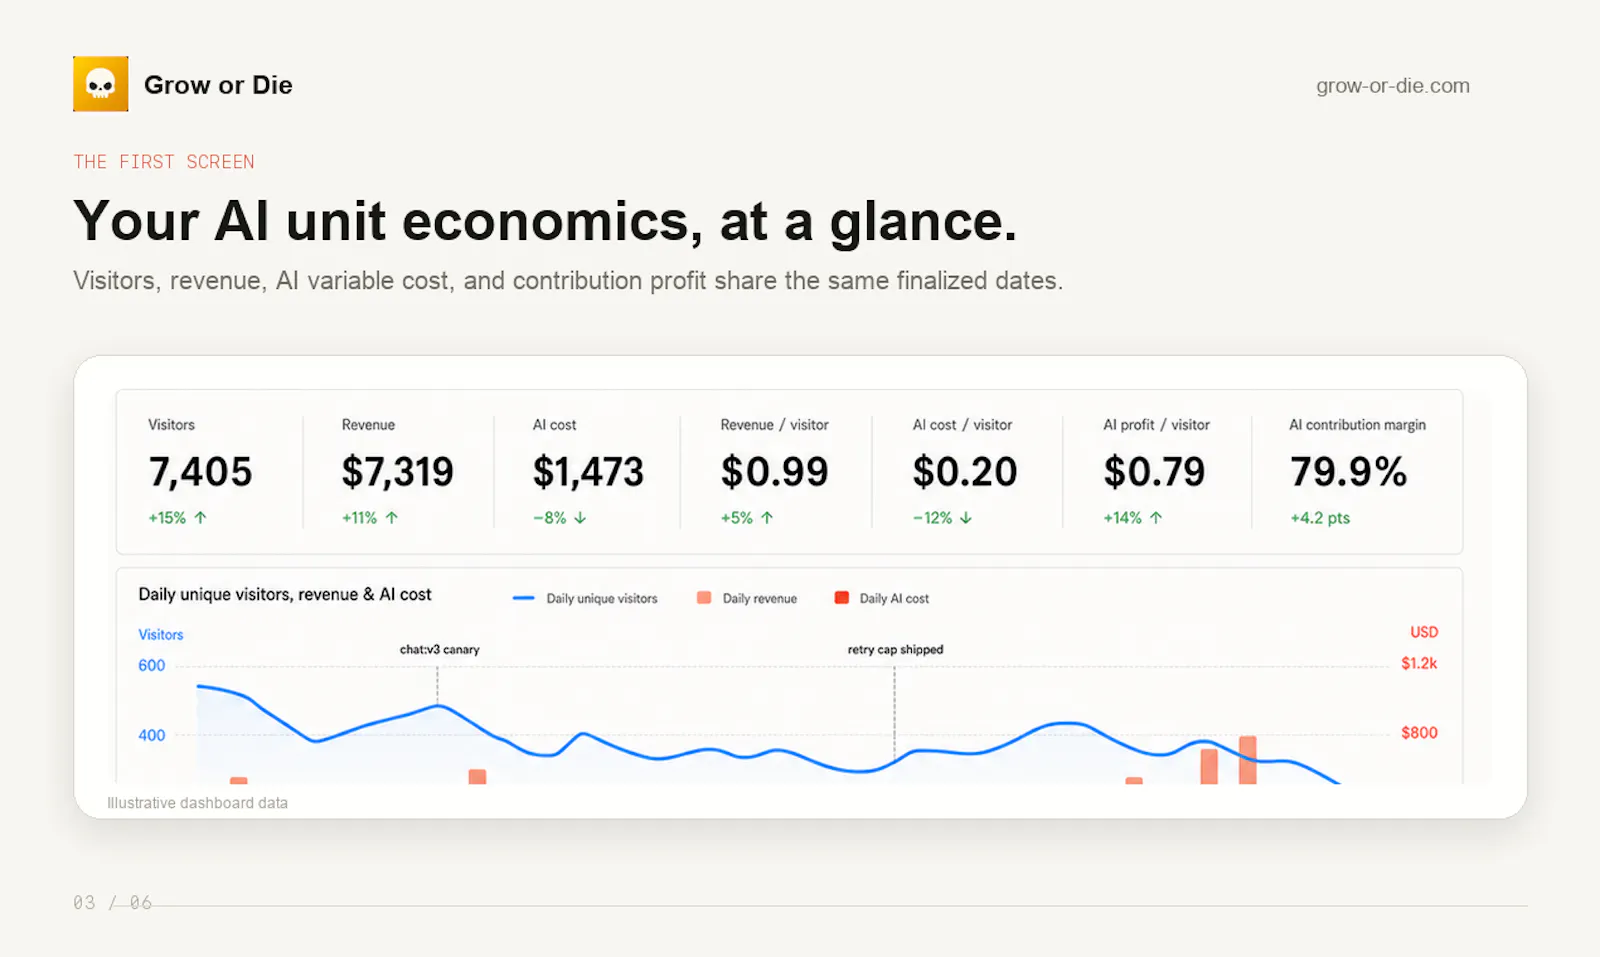Click the Grow or Die brand title

pos(218,85)
